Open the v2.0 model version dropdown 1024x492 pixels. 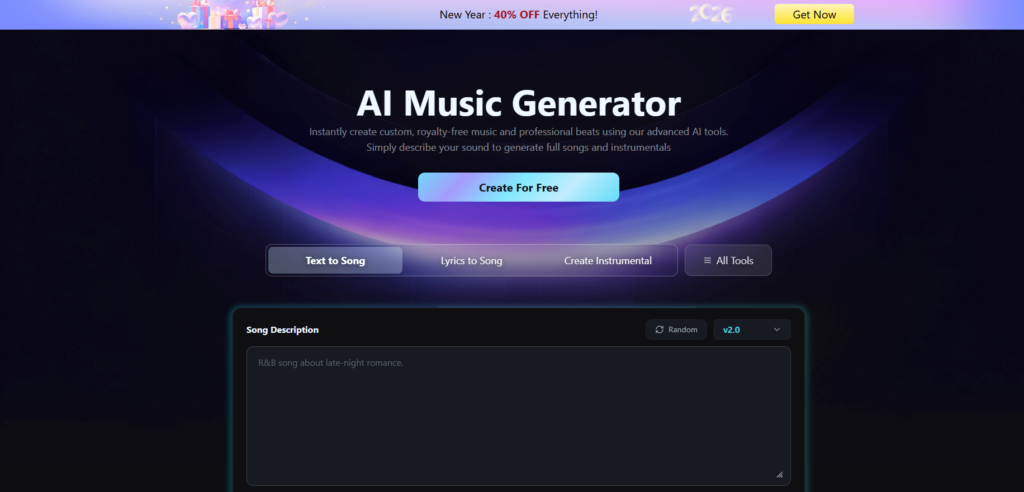click(x=752, y=330)
